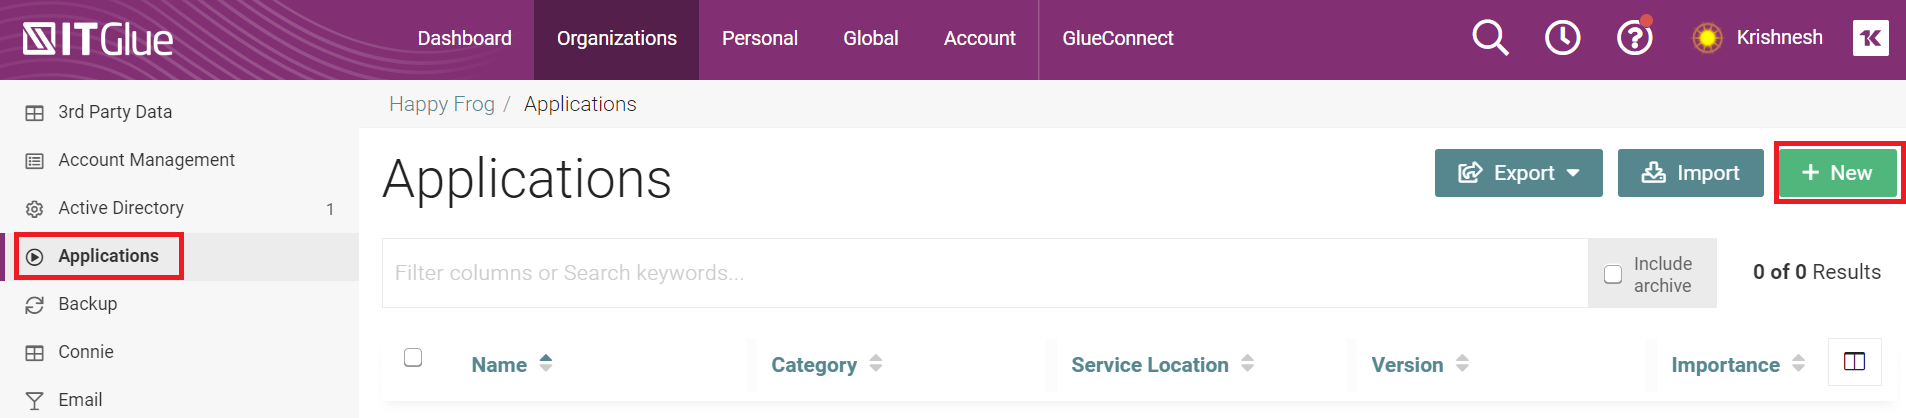Viewport: 1906px width, 418px height.
Task: Click the ITGlue logo
Action: (x=98, y=40)
